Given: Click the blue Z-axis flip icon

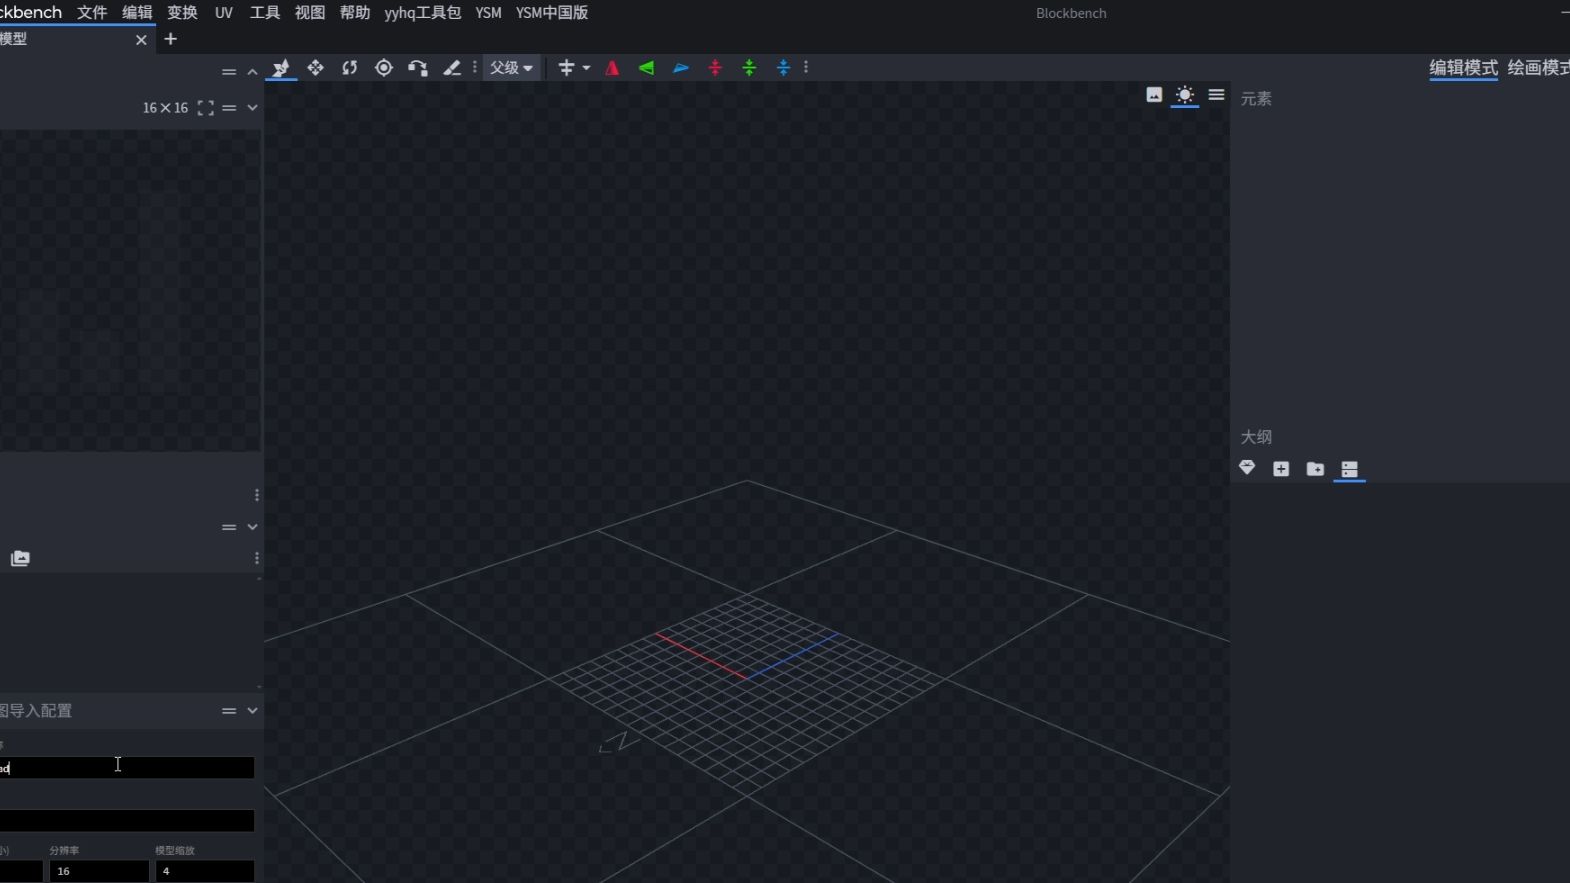Looking at the screenshot, I should point(680,68).
